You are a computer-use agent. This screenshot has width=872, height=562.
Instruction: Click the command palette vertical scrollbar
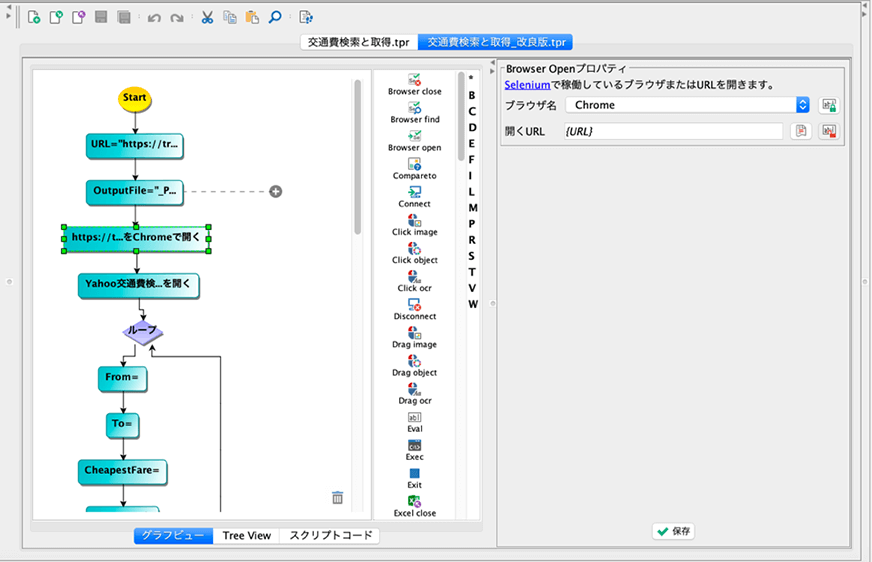coord(460,117)
